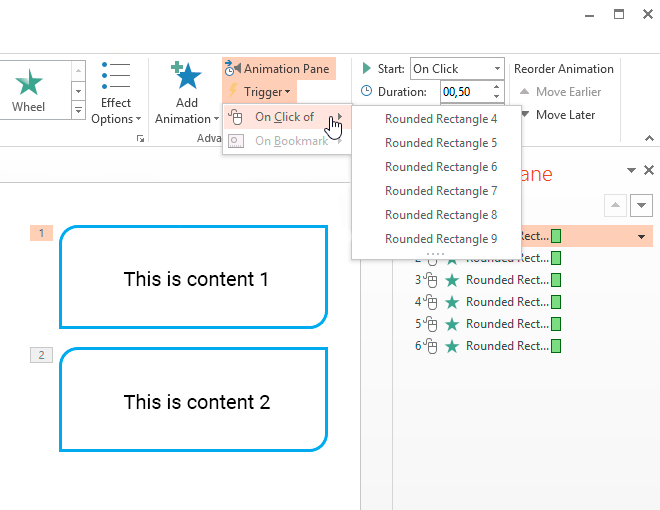660x510 pixels.
Task: Open Effect Options
Action: [116, 97]
